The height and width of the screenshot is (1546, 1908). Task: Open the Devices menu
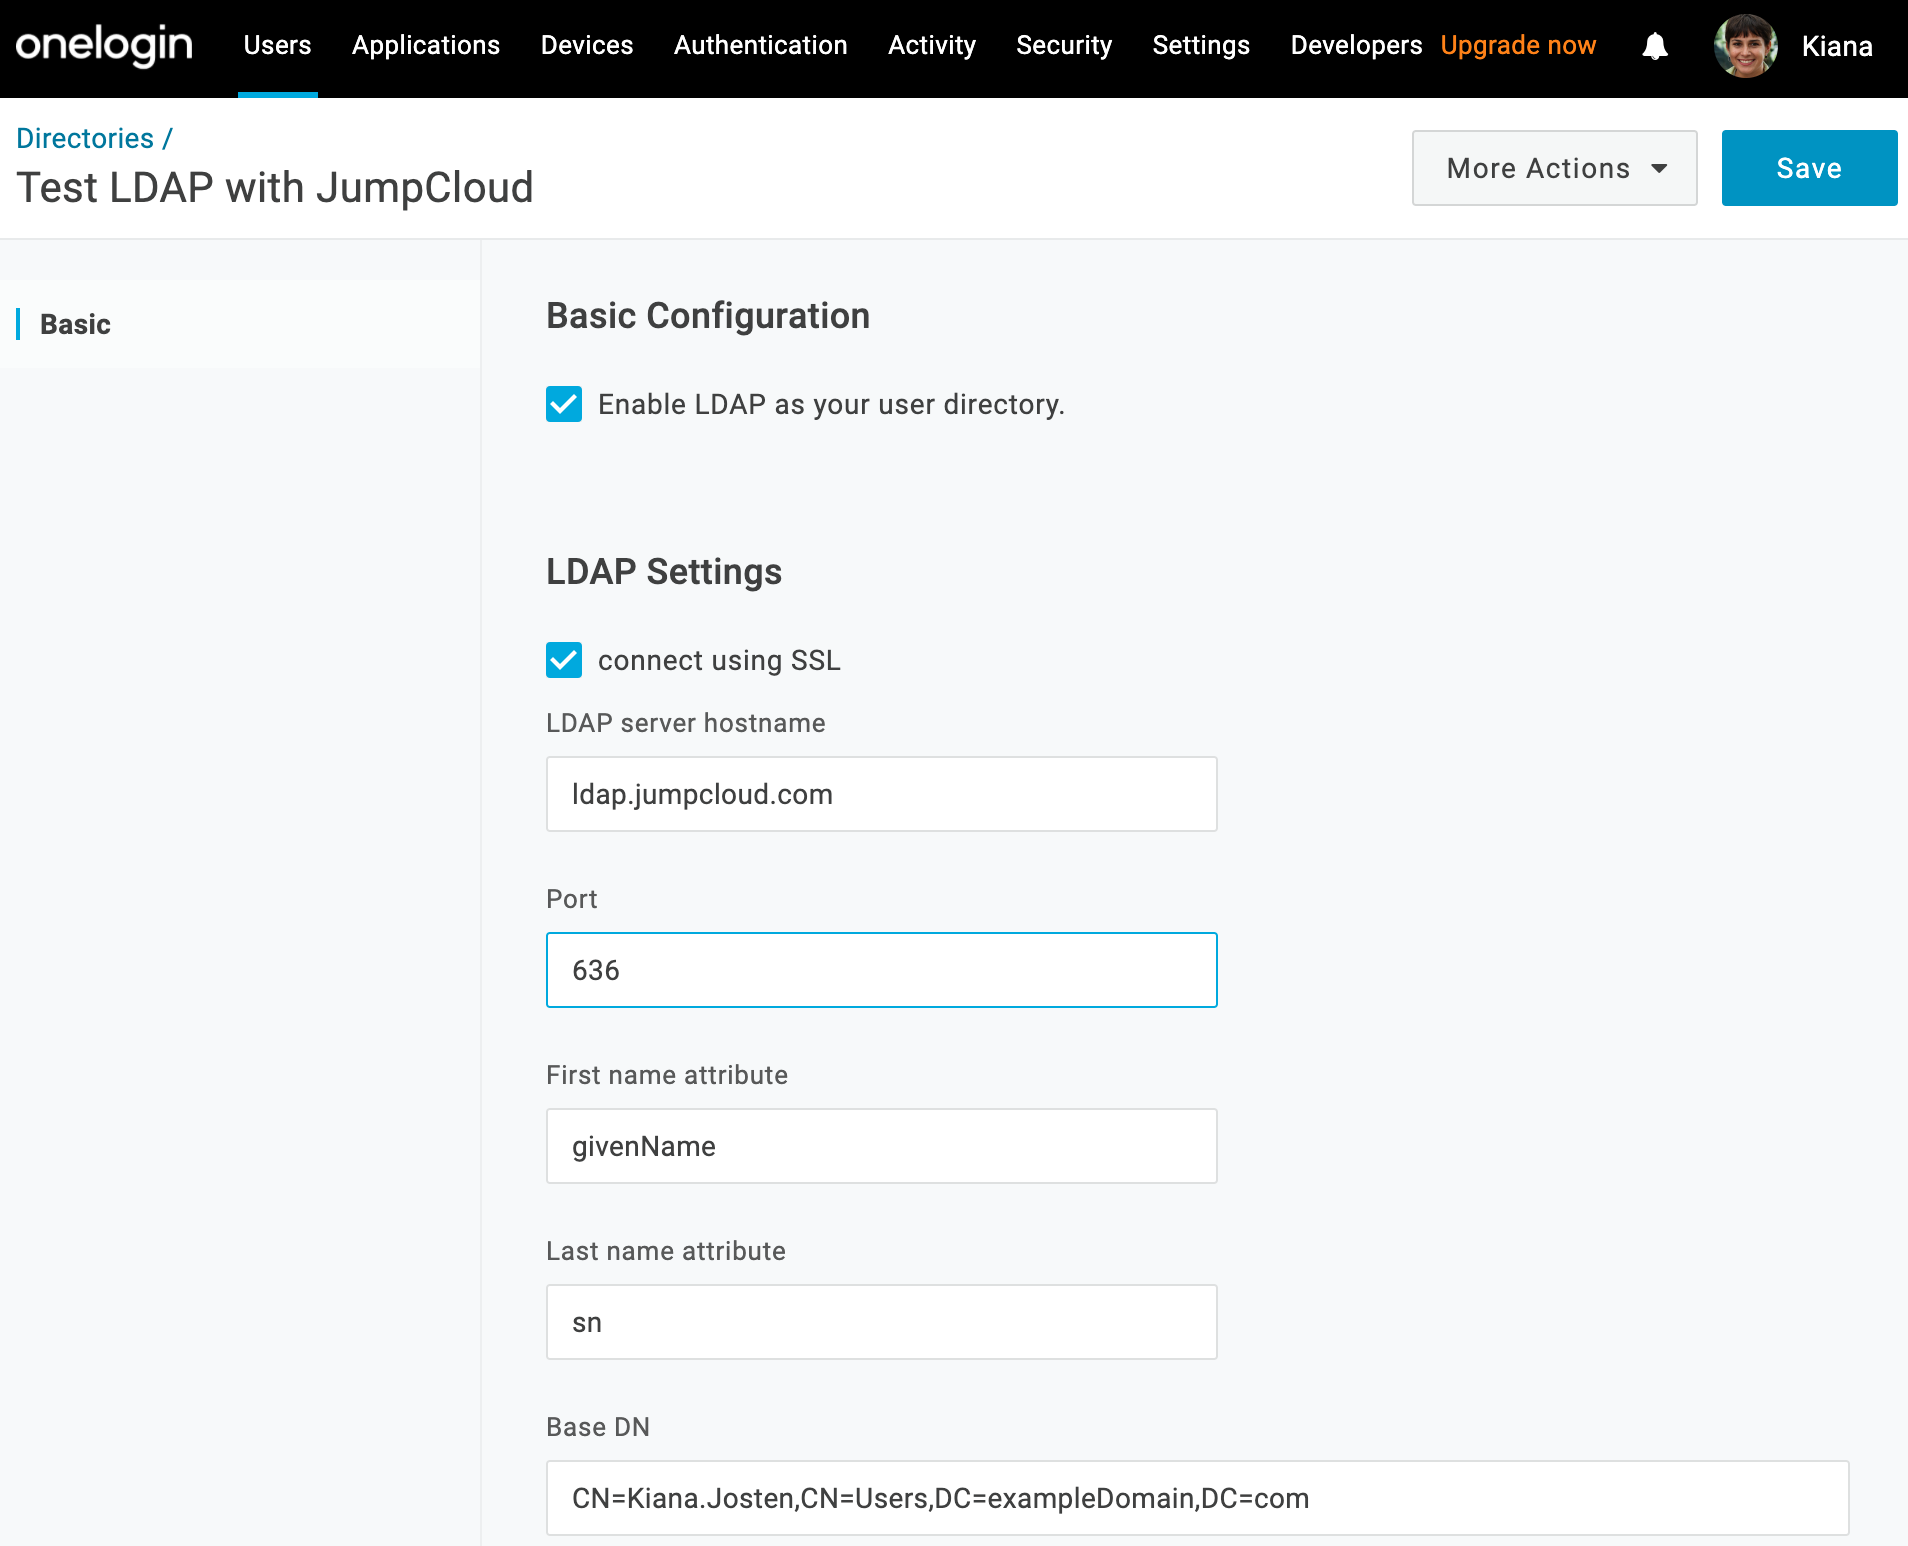[x=586, y=46]
